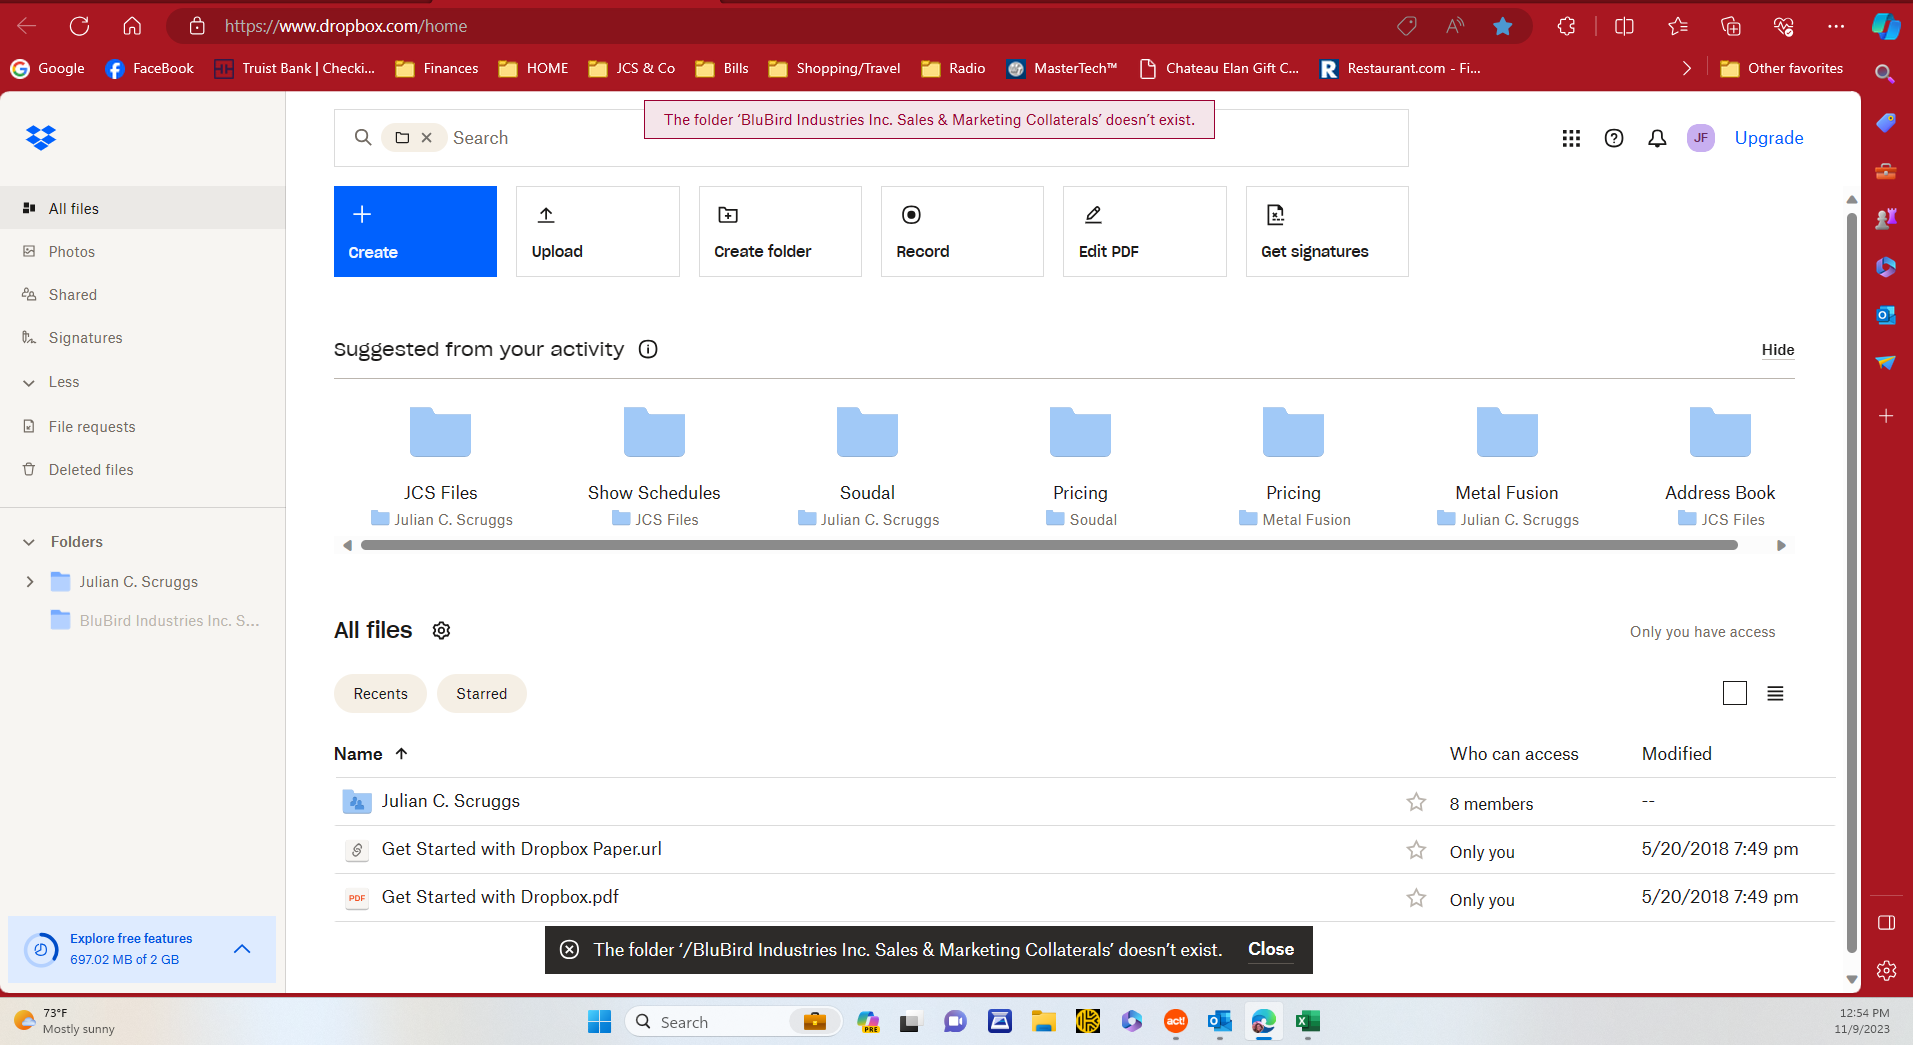
Task: Open Edge sidebar settings gear
Action: point(1886,970)
